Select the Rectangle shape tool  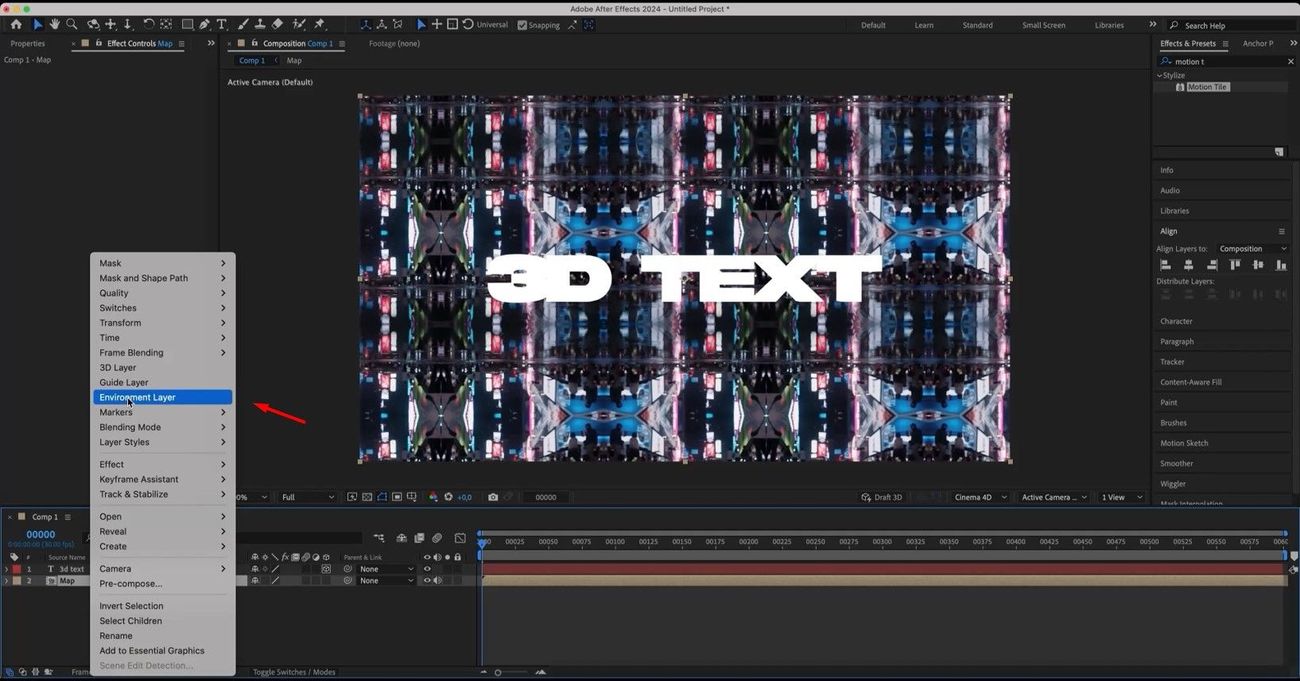[x=187, y=24]
